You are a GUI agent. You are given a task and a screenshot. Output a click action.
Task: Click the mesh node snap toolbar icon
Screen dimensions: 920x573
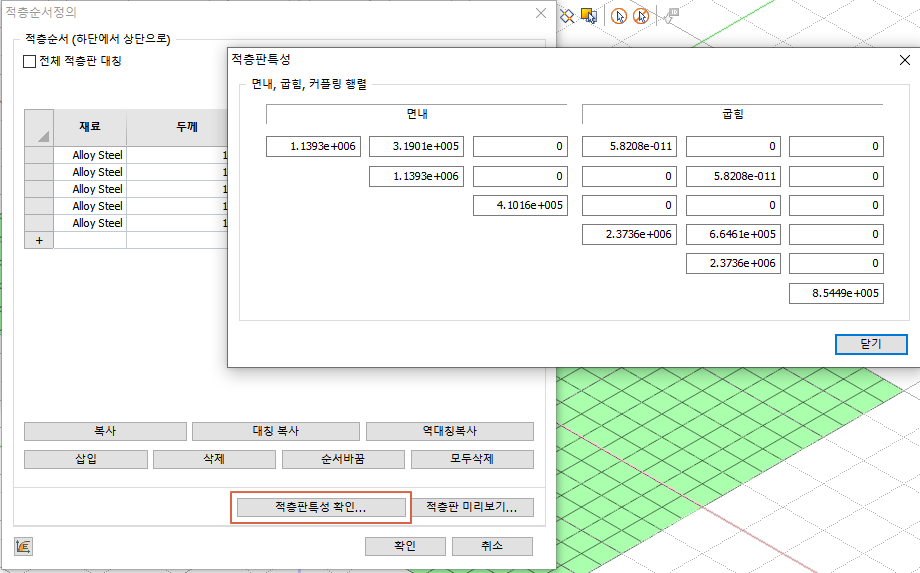tap(567, 16)
